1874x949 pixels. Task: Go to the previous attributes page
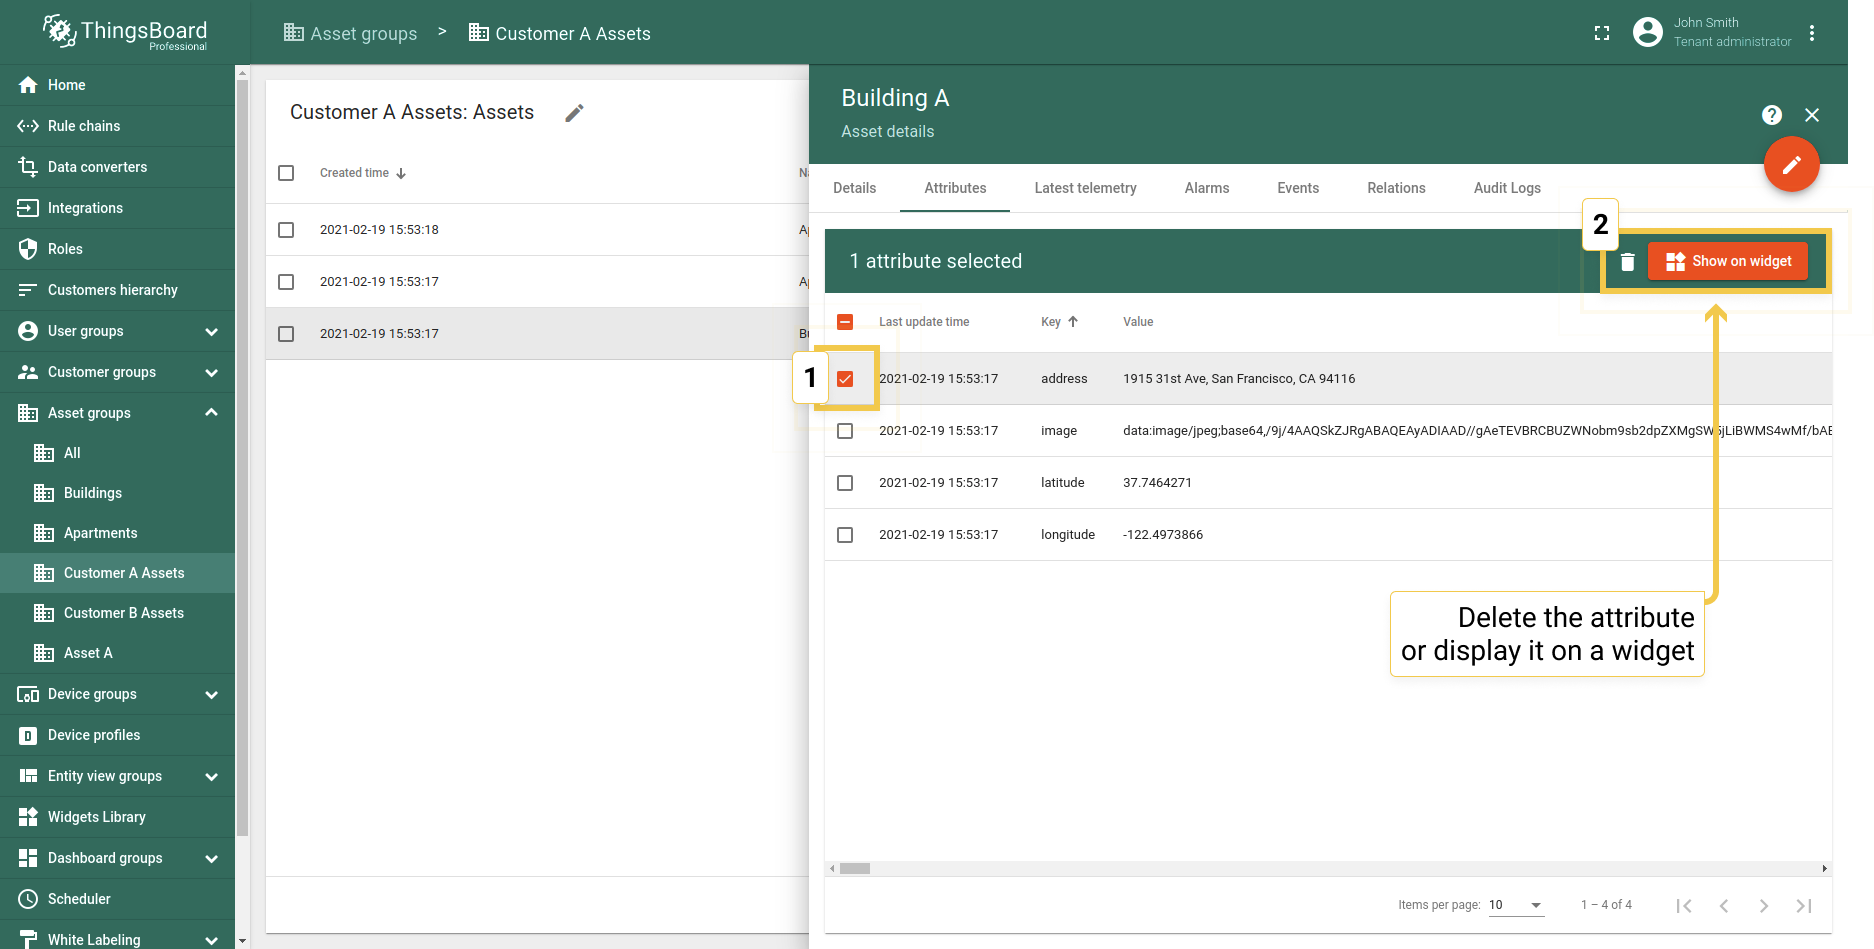click(1724, 906)
